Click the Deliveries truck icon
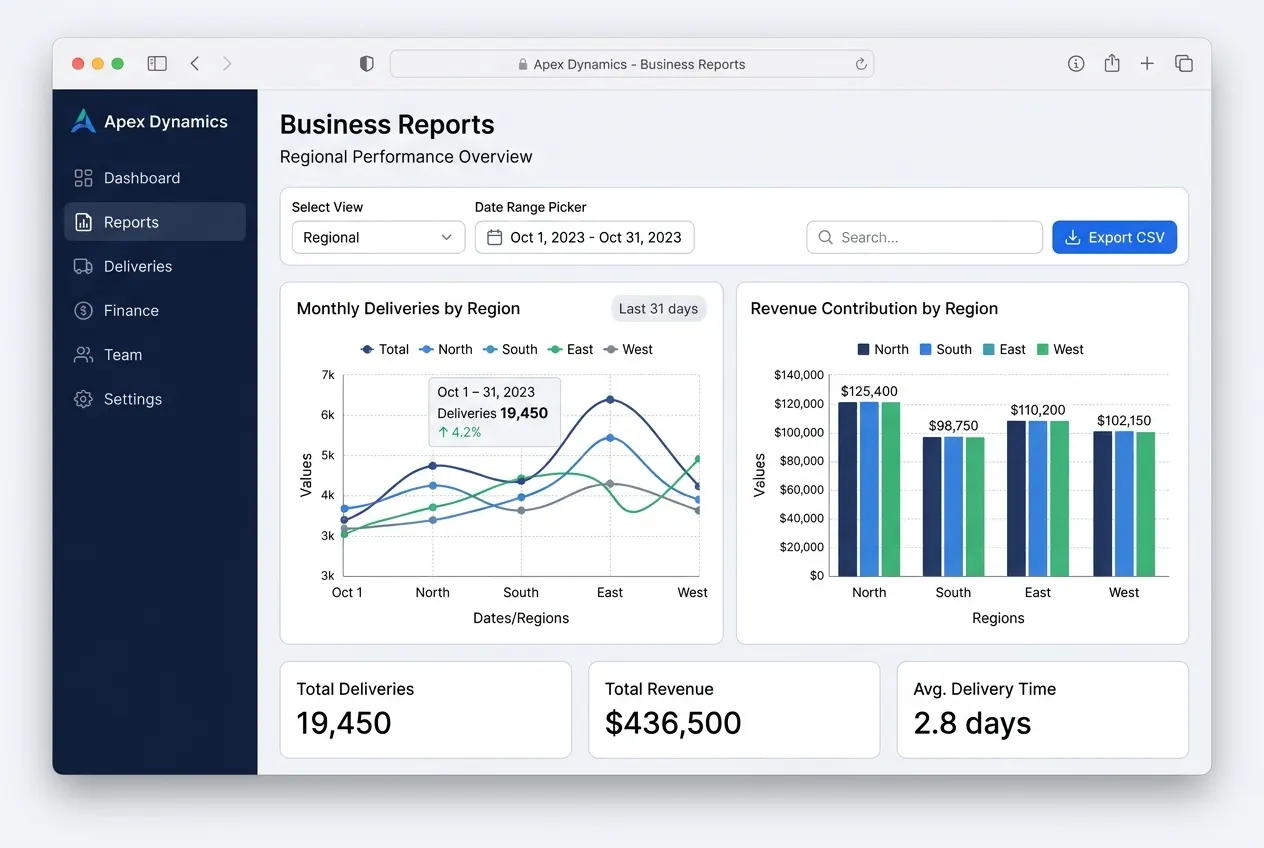 (83, 266)
